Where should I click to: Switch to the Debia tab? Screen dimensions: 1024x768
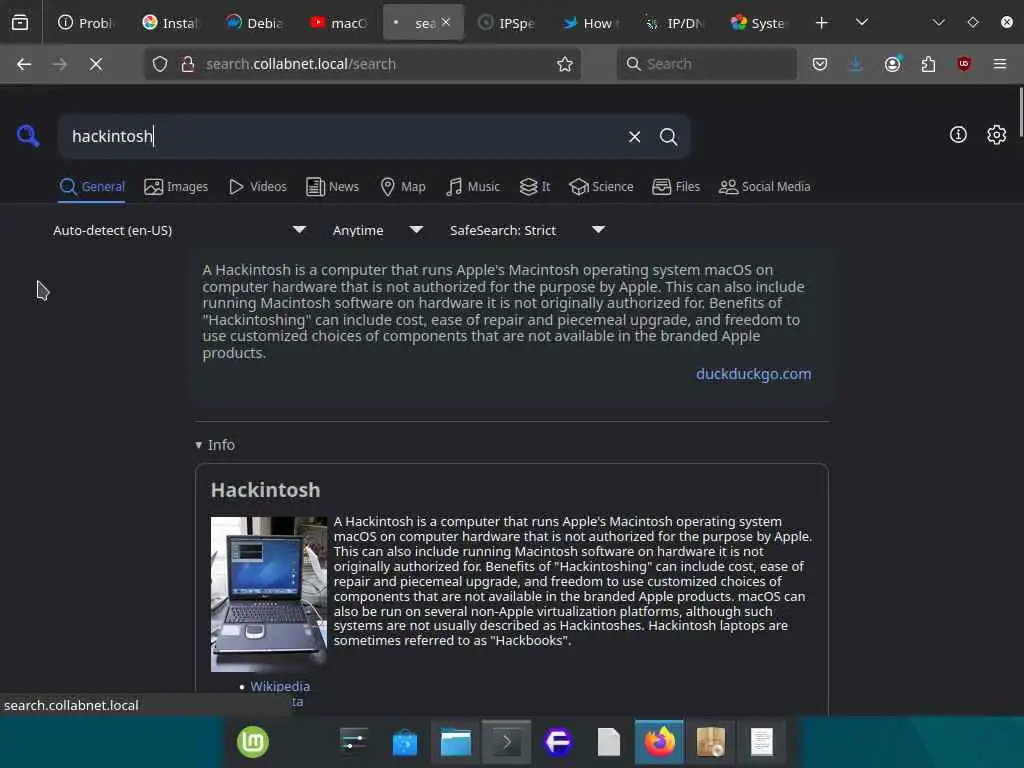tap(253, 23)
